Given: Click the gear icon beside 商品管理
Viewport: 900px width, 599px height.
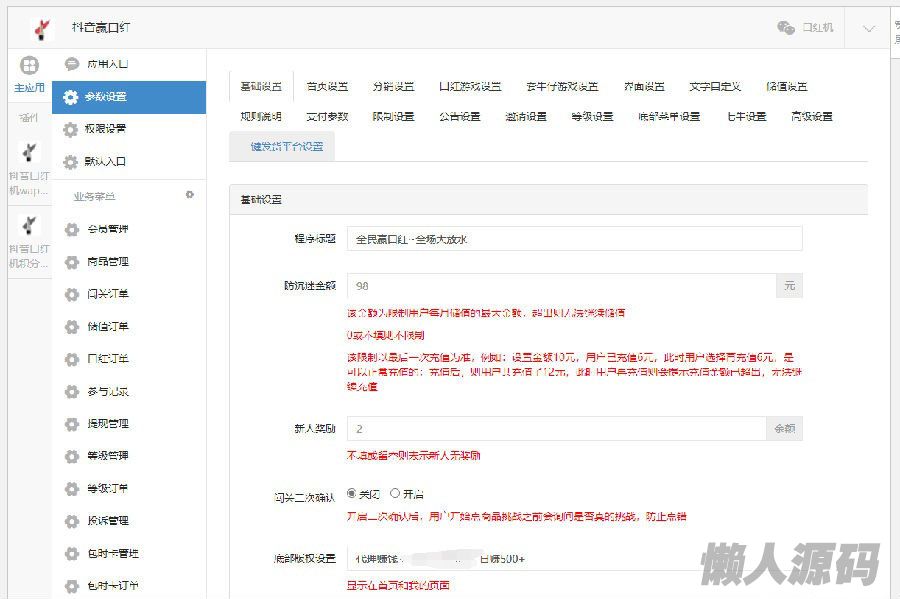Looking at the screenshot, I should 71,262.
